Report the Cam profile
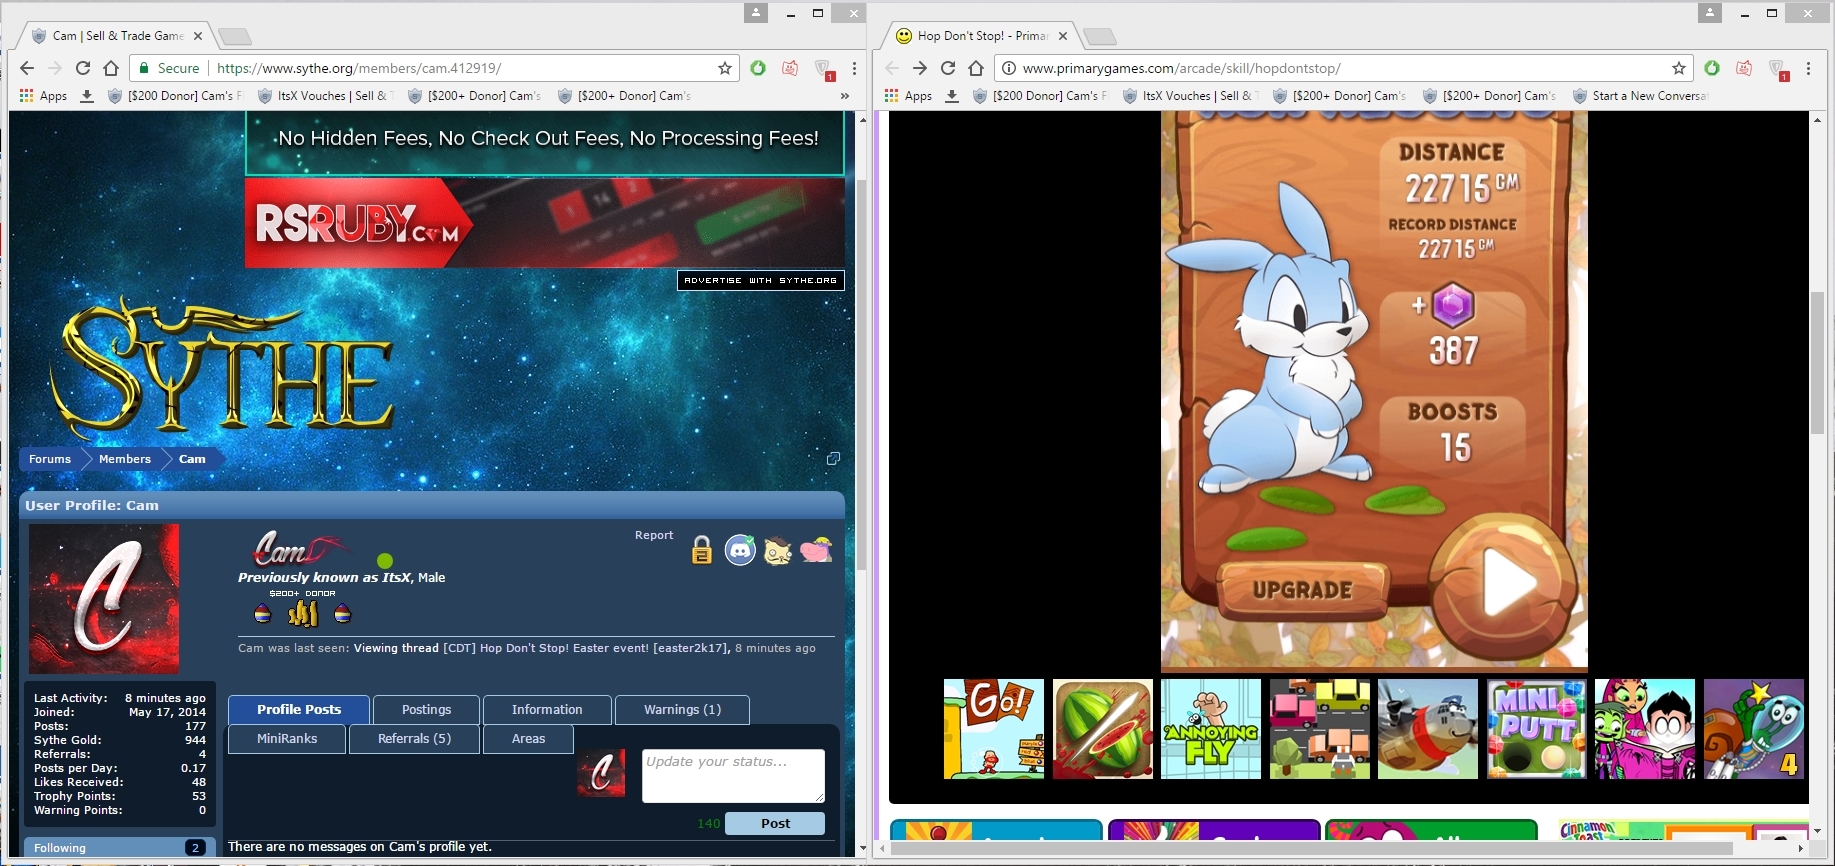1835x866 pixels. point(654,535)
